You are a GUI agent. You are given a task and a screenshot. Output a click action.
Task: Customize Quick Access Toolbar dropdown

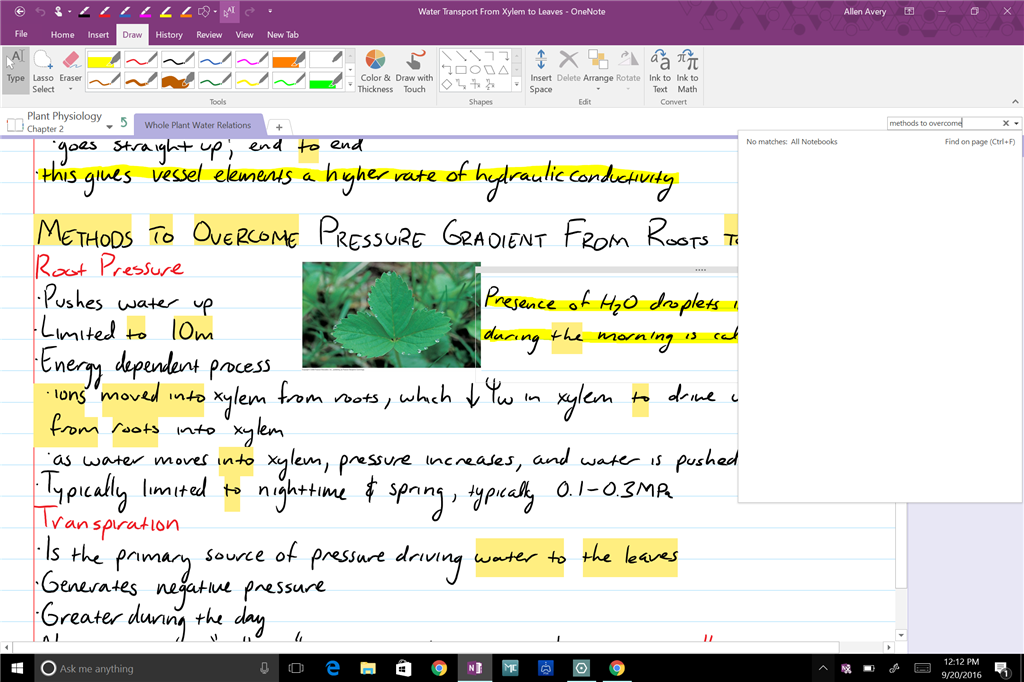point(270,11)
